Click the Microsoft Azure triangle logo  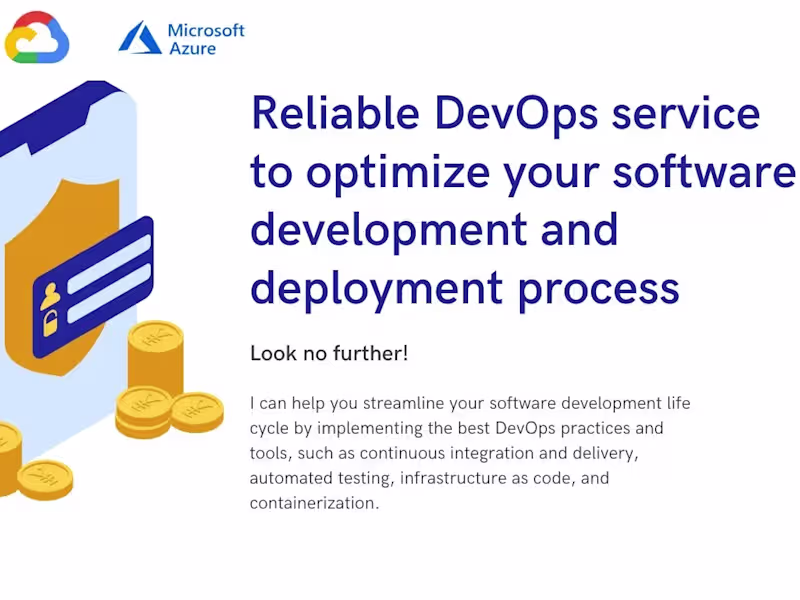140,37
